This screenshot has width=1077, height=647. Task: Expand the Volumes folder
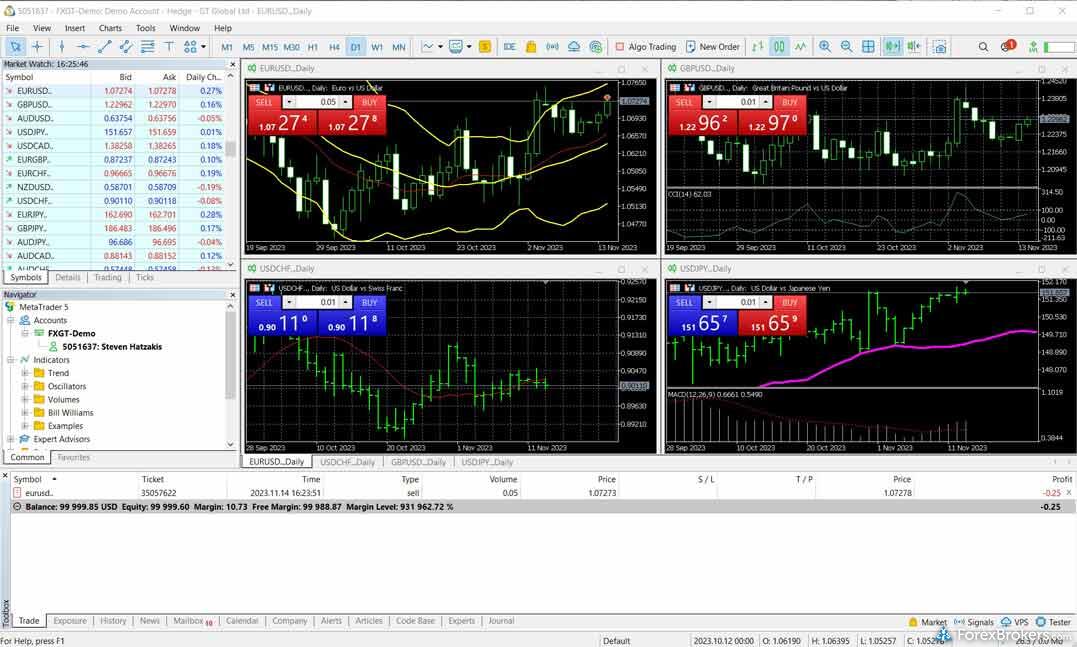pyautogui.click(x=25, y=399)
